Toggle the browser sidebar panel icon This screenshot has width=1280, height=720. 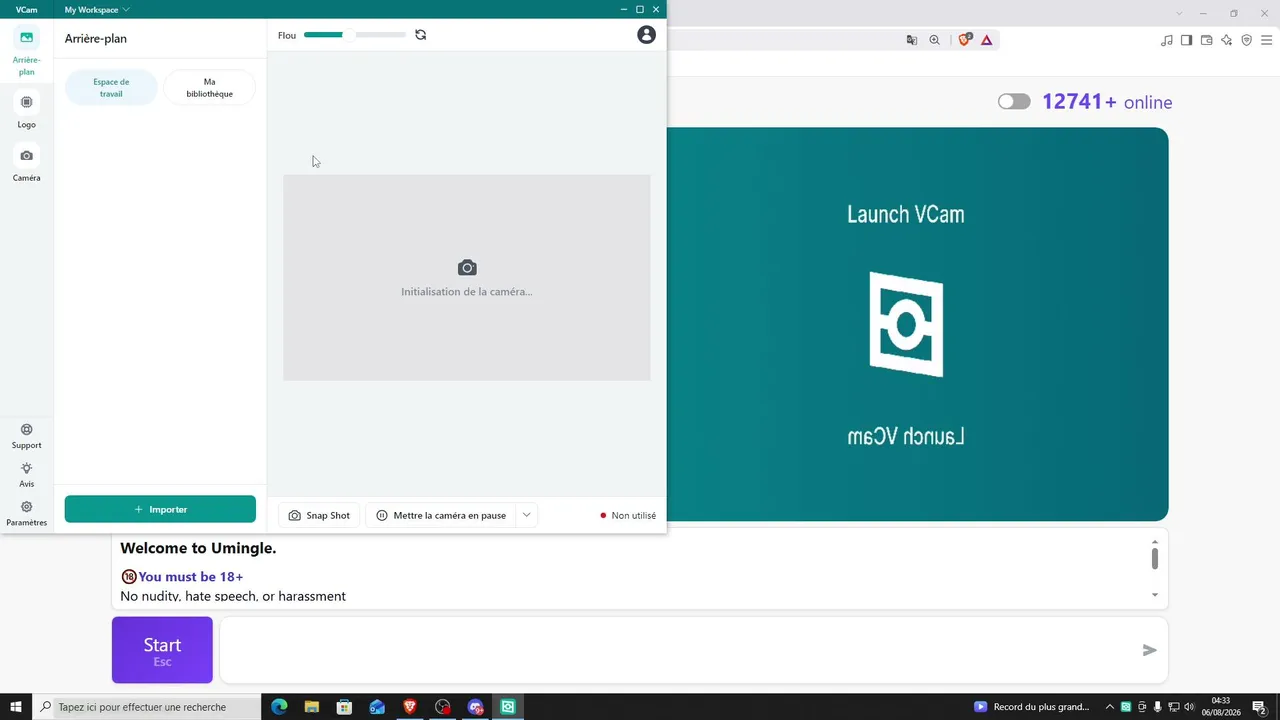pos(1186,40)
